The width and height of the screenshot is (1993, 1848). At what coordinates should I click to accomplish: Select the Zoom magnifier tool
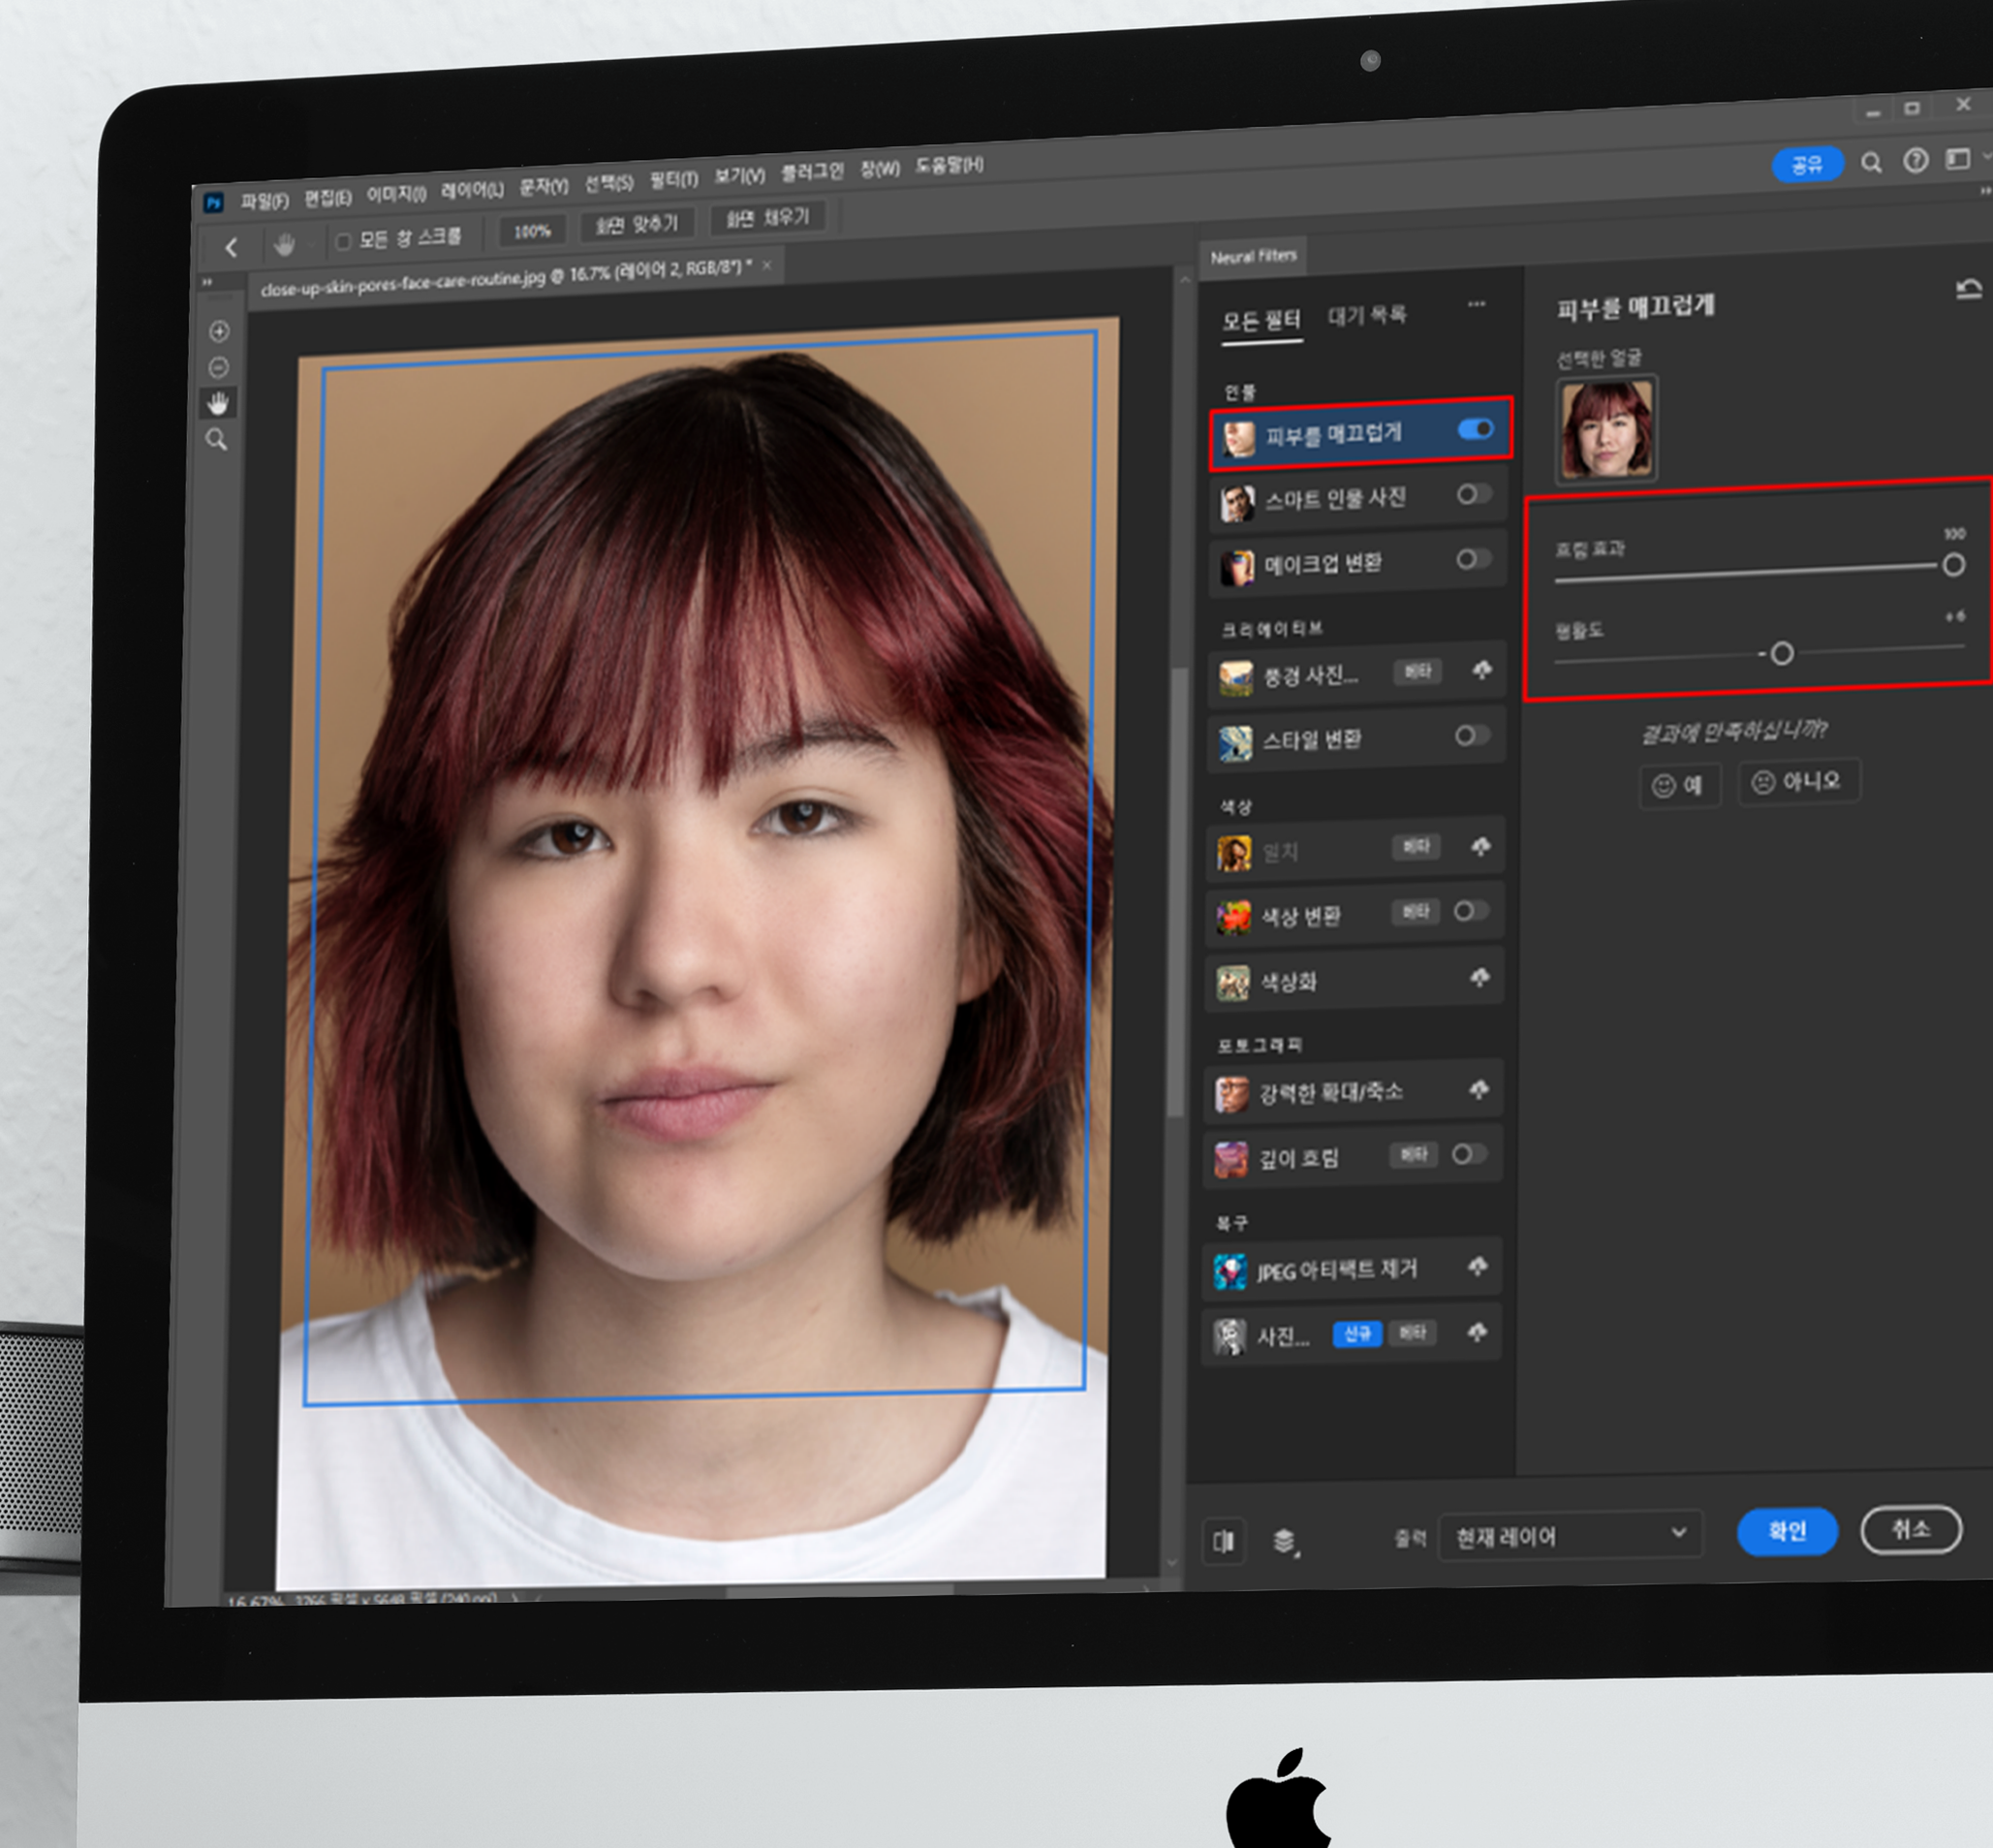pyautogui.click(x=216, y=440)
